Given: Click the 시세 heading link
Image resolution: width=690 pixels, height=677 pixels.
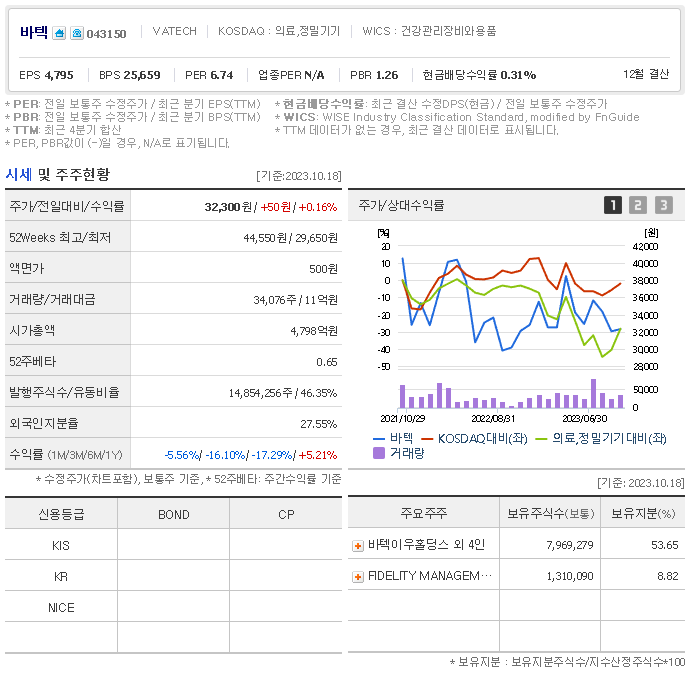Looking at the screenshot, I should coord(18,175).
